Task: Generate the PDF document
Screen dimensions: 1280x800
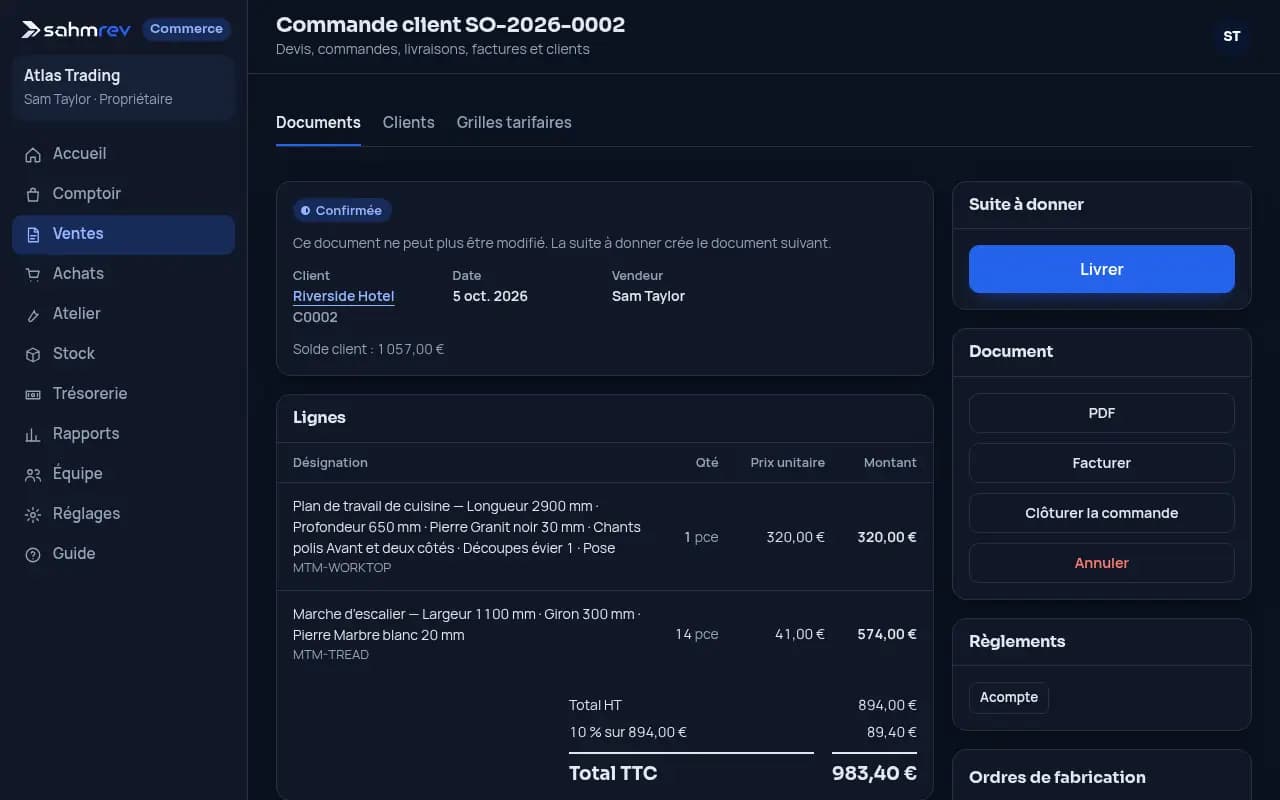Action: click(x=1102, y=413)
